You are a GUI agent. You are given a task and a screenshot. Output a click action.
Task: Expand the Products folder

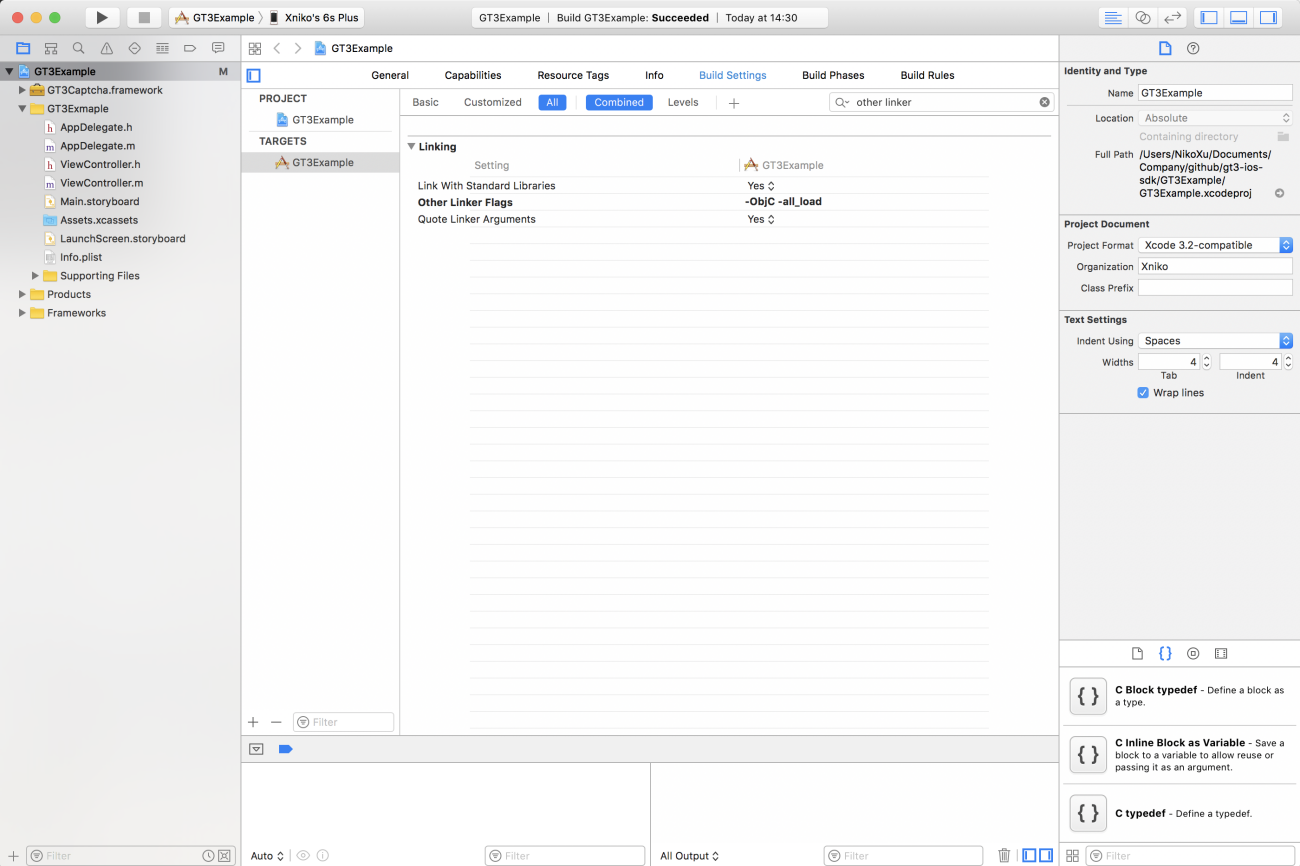coord(23,294)
